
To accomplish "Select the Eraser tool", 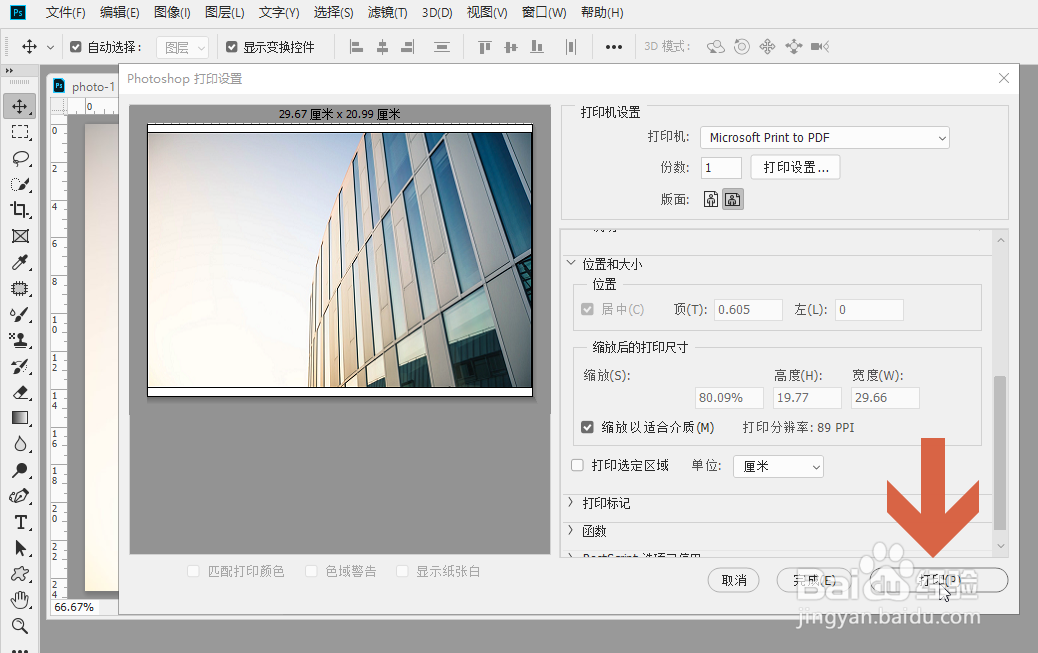I will [20, 393].
